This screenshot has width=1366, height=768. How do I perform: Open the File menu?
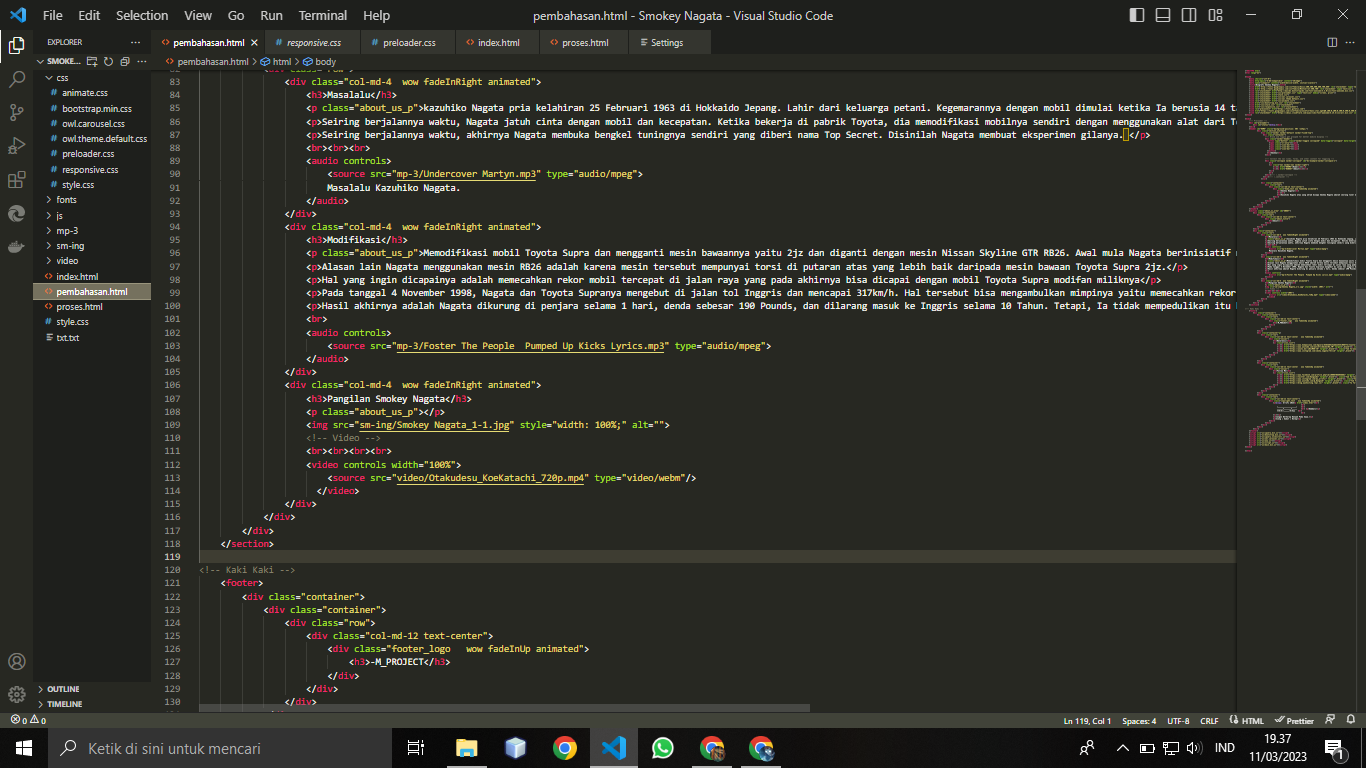point(53,15)
